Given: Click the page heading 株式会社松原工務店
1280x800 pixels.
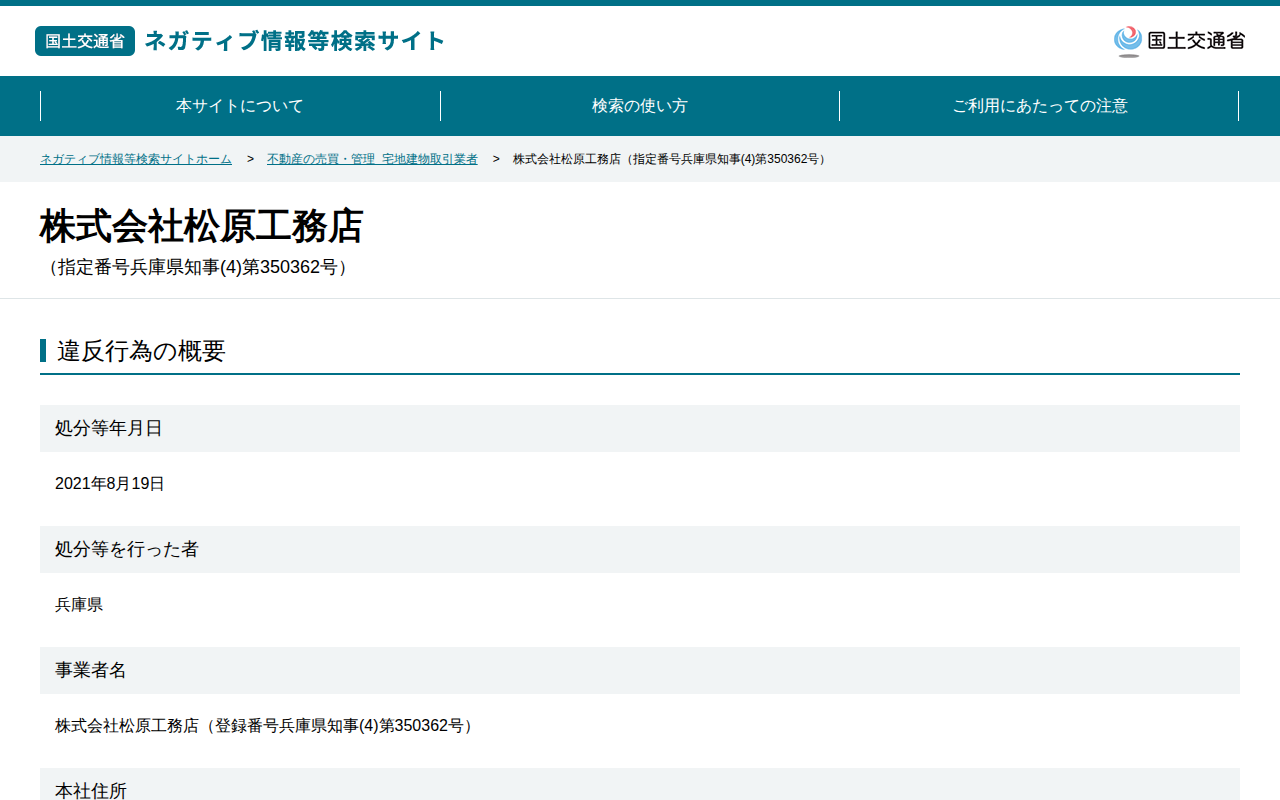Looking at the screenshot, I should coord(201,227).
